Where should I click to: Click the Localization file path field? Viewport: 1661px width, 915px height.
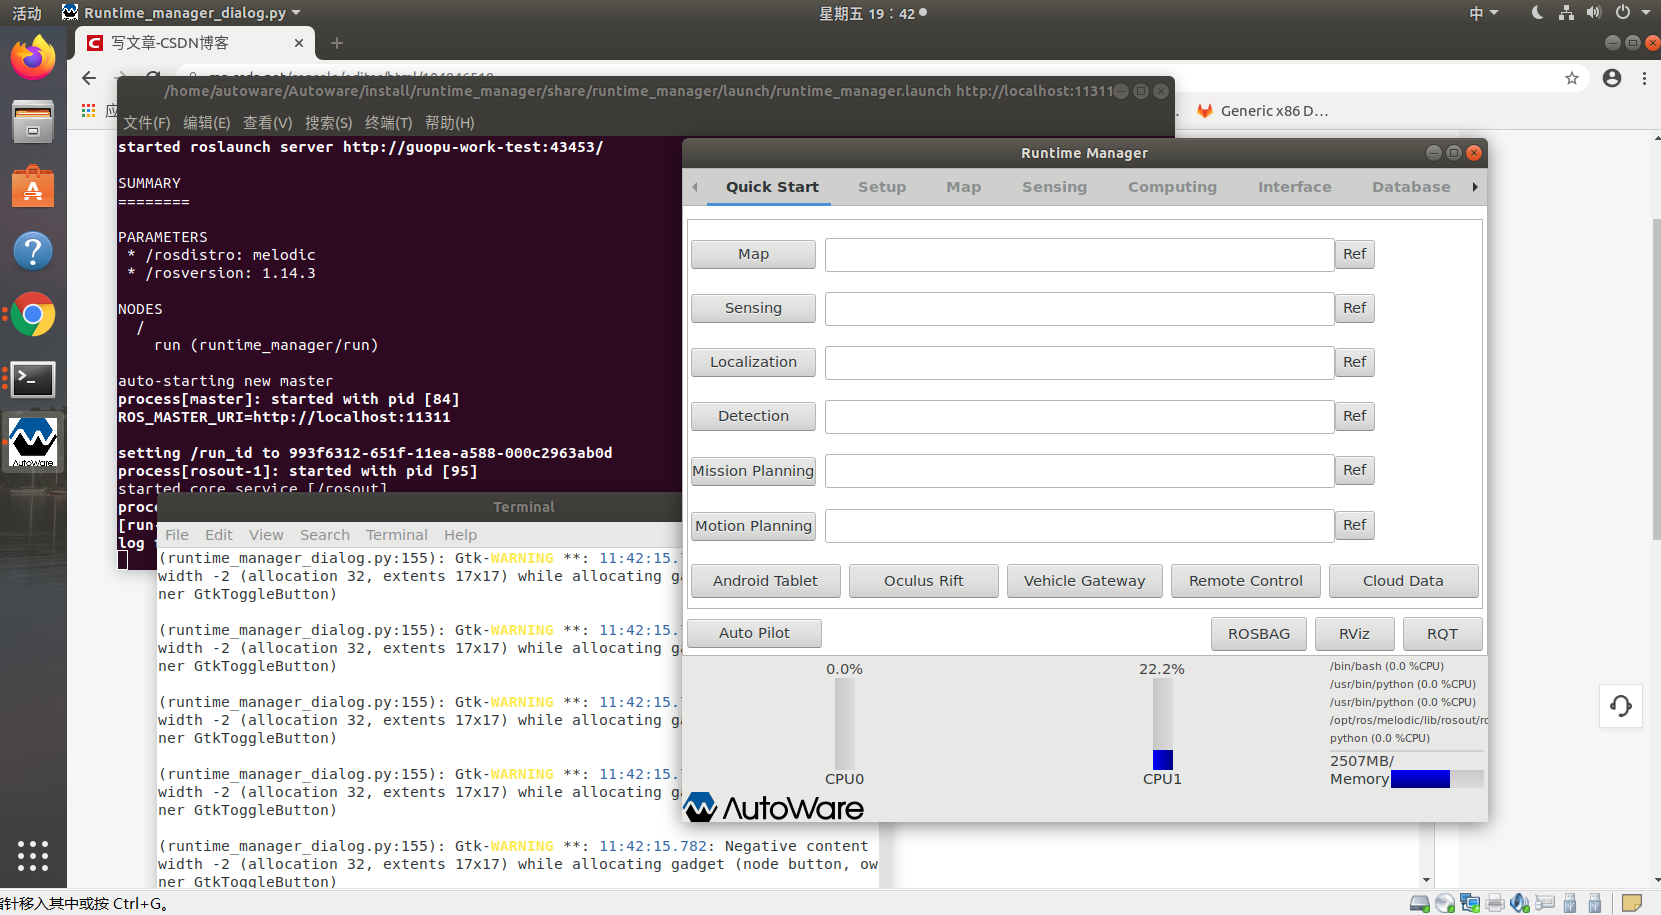click(x=1080, y=362)
